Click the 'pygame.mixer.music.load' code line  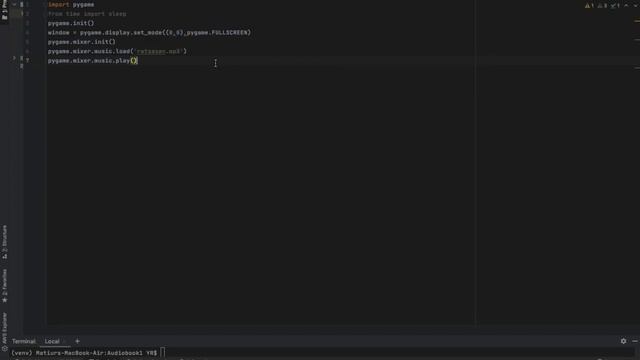pyautogui.click(x=117, y=51)
